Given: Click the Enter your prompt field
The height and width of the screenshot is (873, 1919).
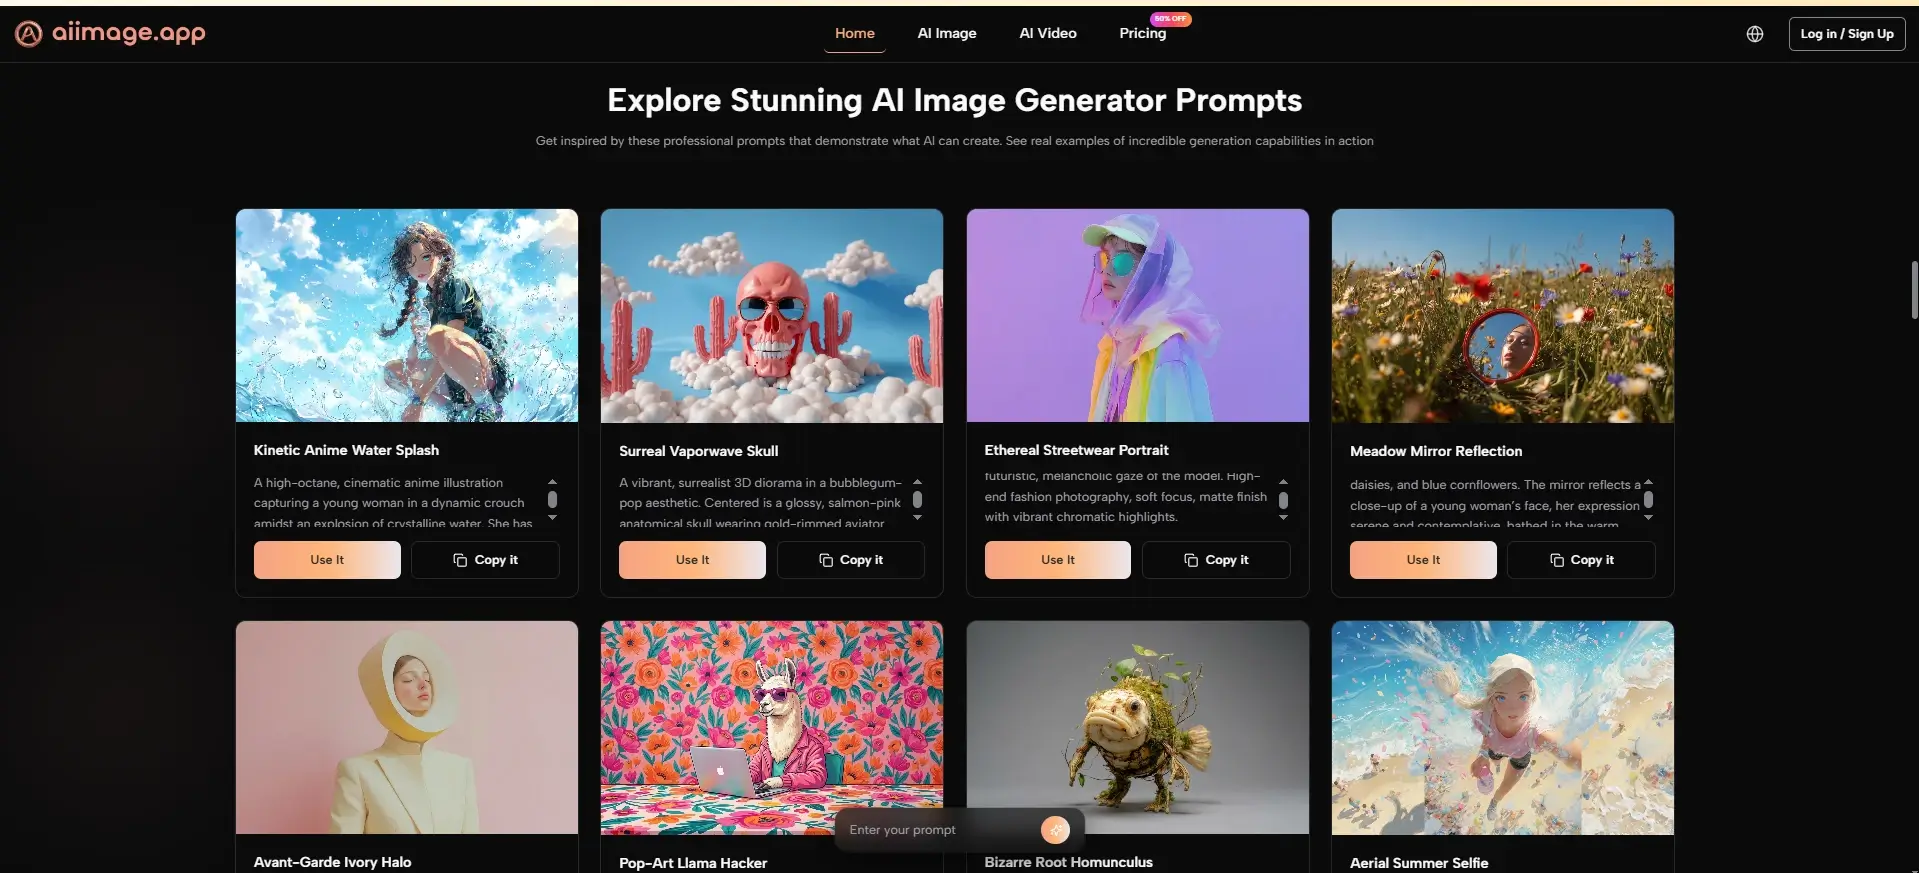Looking at the screenshot, I should click(x=938, y=830).
